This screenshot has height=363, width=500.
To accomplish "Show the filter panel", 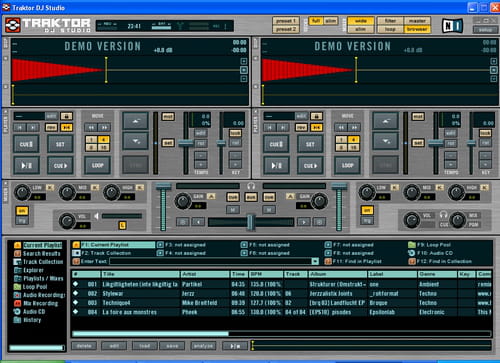I will tap(390, 21).
